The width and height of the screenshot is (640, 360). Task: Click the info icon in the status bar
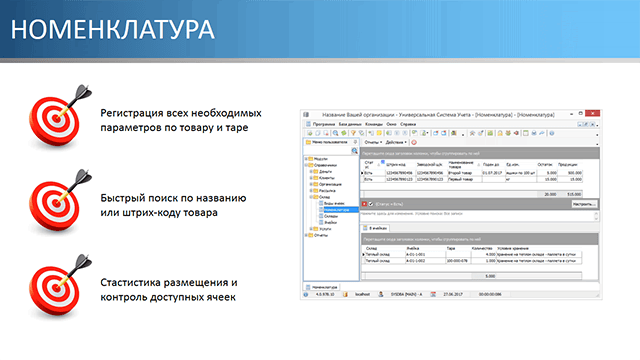[306, 294]
